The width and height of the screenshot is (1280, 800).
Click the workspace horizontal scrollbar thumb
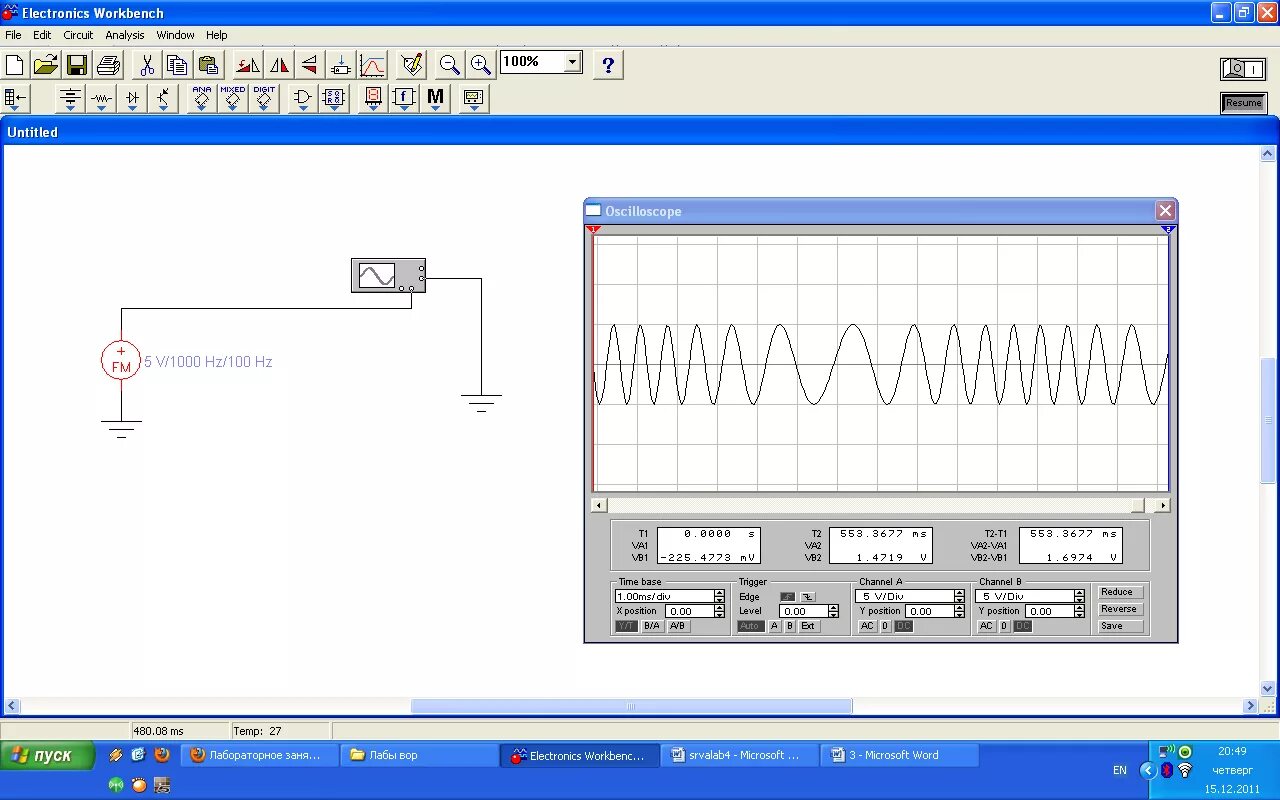(x=631, y=706)
